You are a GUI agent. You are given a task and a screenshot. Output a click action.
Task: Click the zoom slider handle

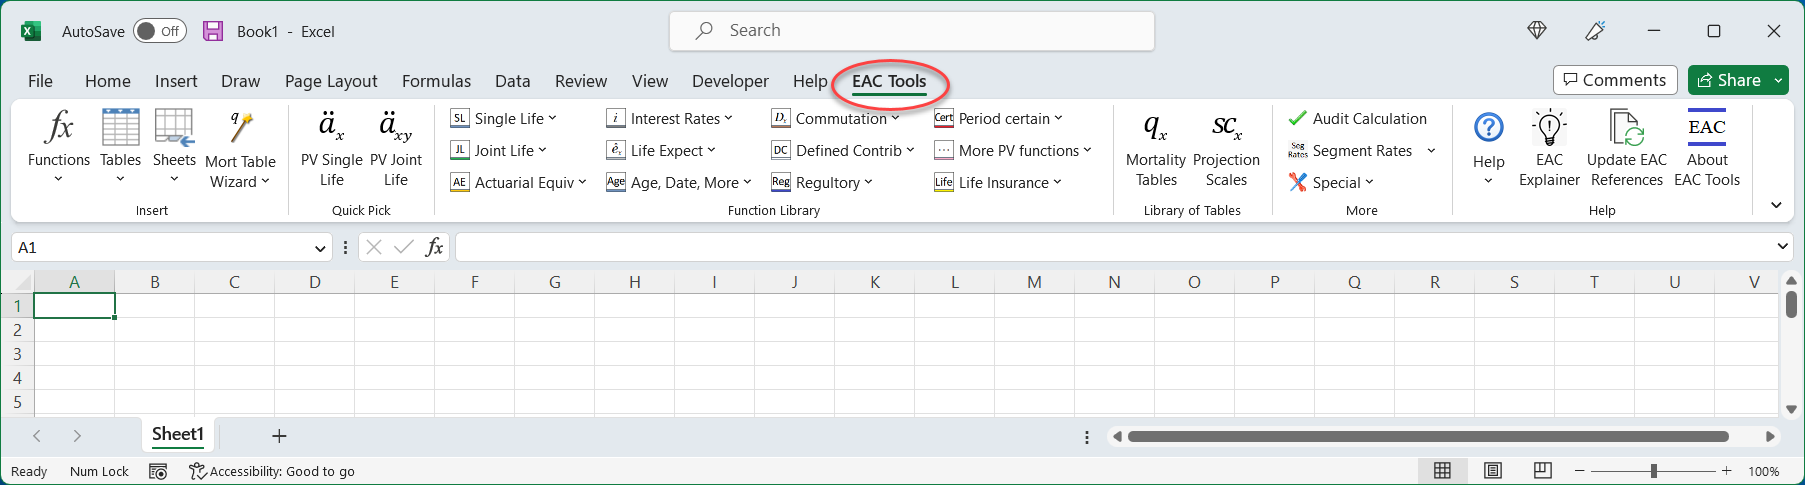tap(1654, 471)
